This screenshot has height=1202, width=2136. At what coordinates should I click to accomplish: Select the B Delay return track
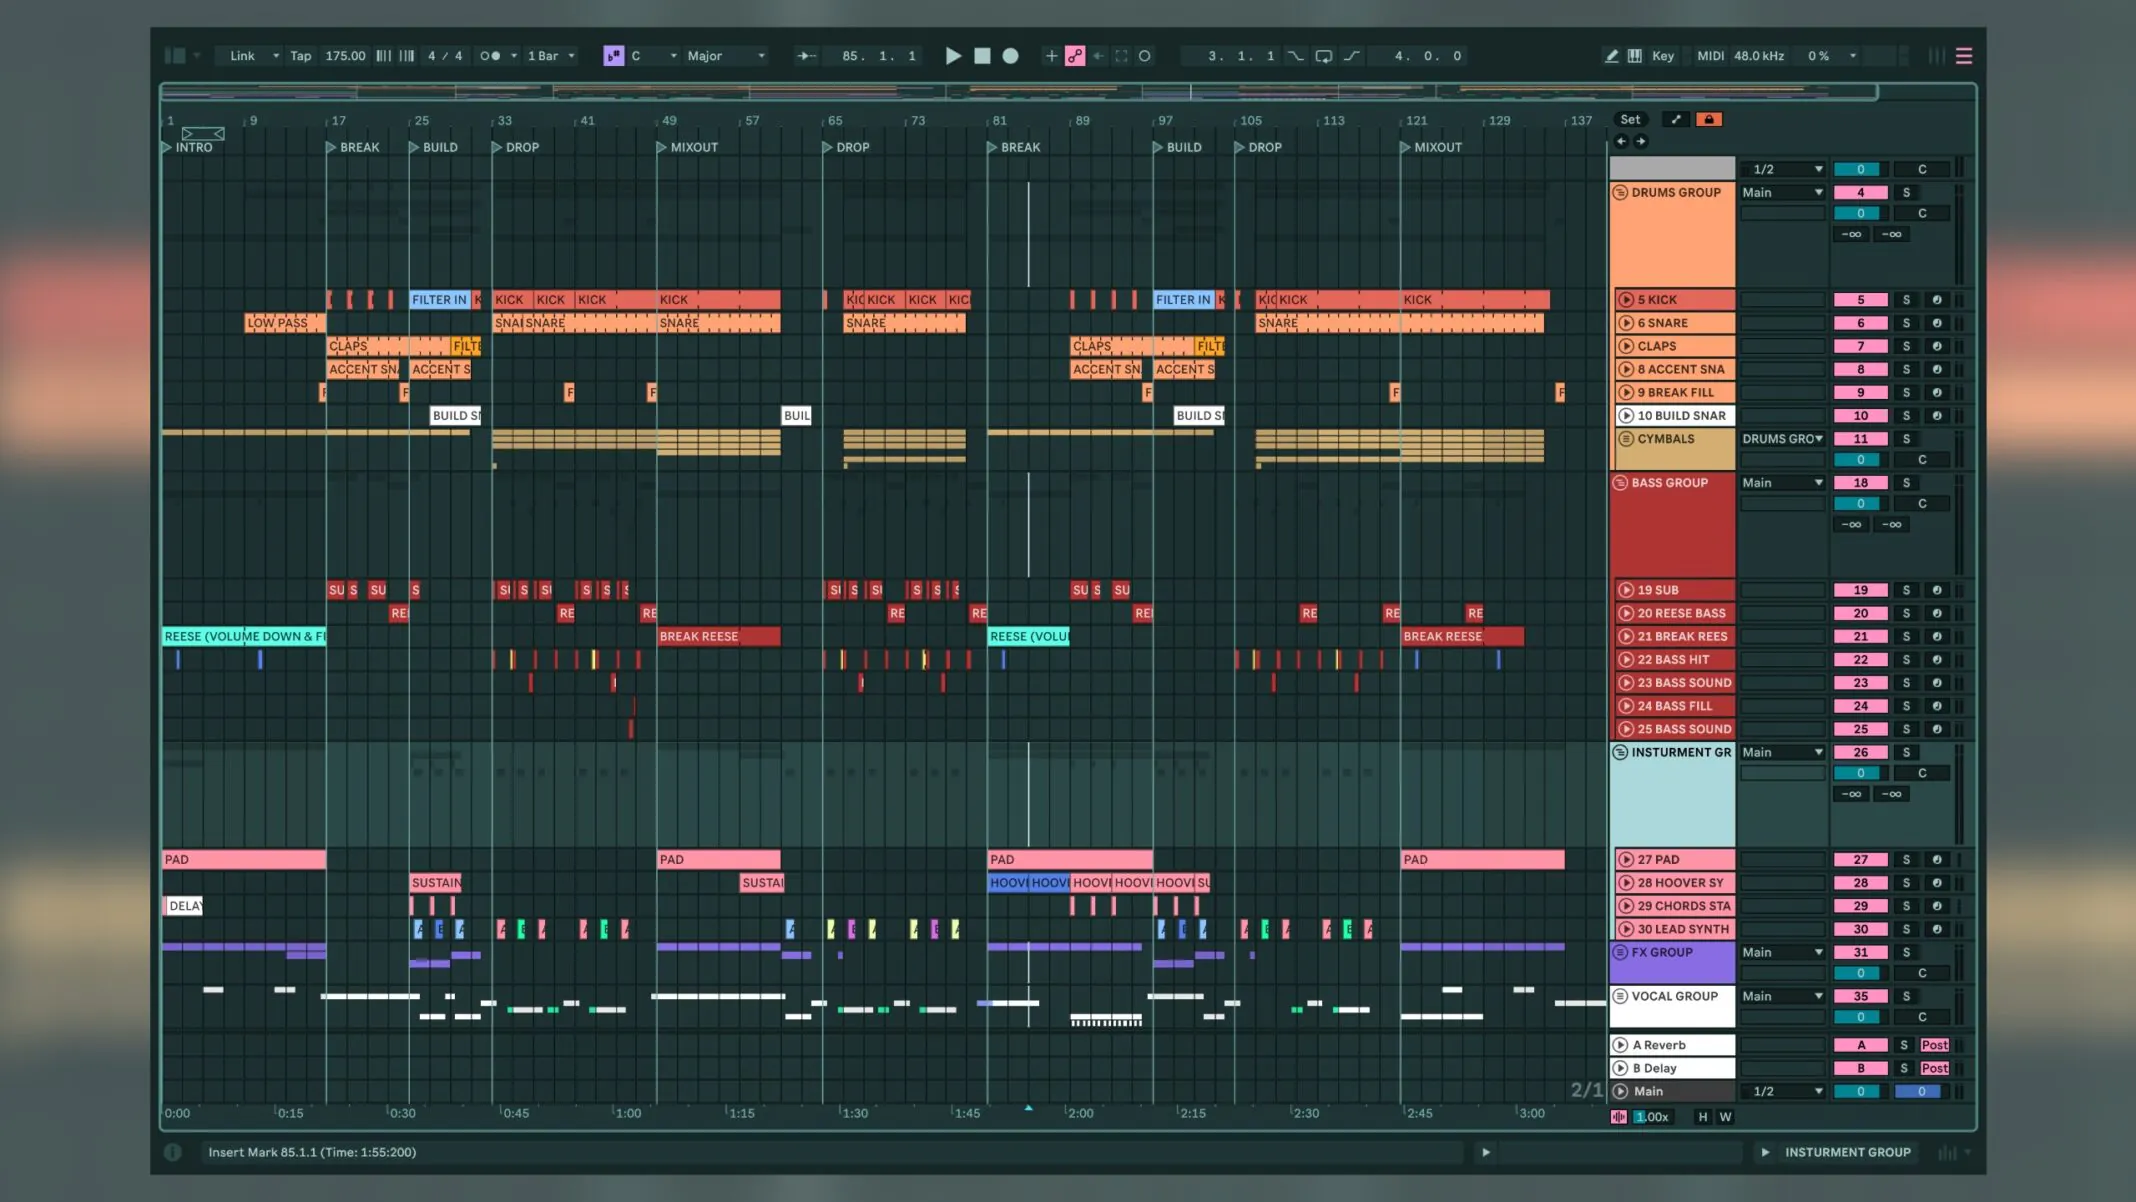click(x=1673, y=1068)
